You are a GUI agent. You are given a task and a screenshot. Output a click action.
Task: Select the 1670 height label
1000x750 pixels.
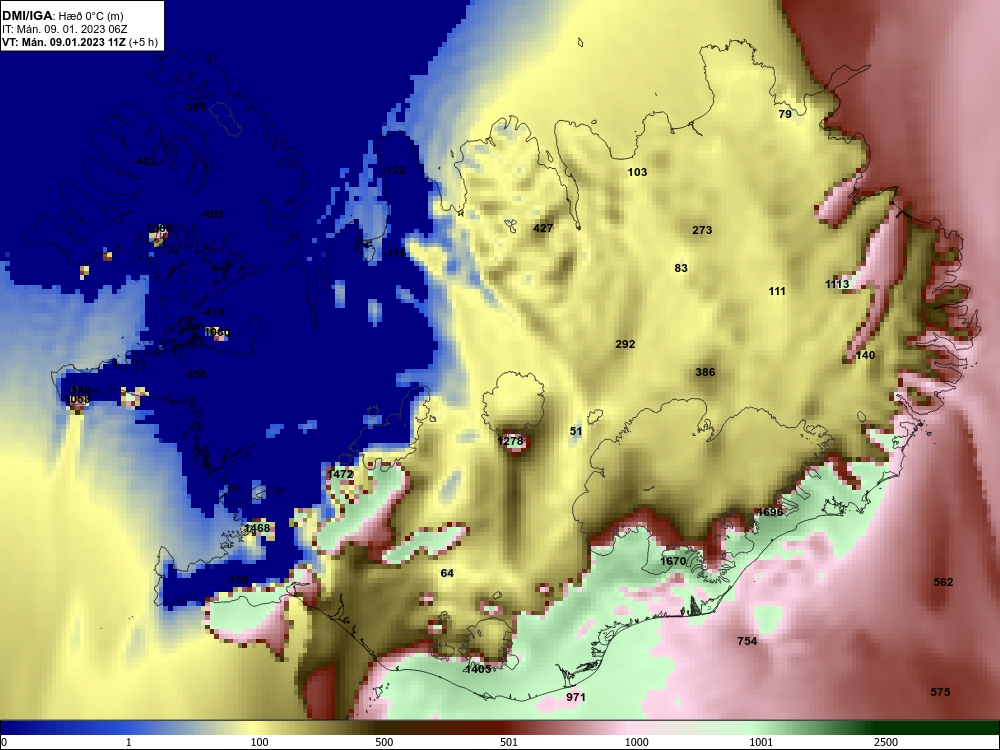673,561
